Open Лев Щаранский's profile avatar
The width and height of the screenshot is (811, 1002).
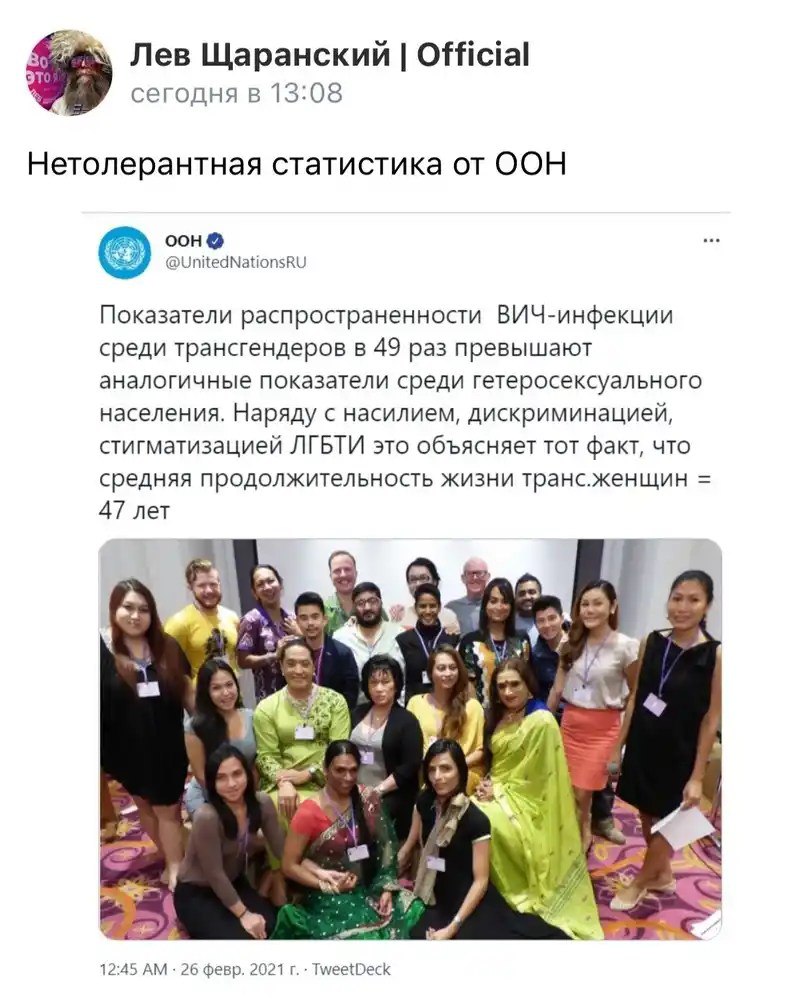[69, 72]
